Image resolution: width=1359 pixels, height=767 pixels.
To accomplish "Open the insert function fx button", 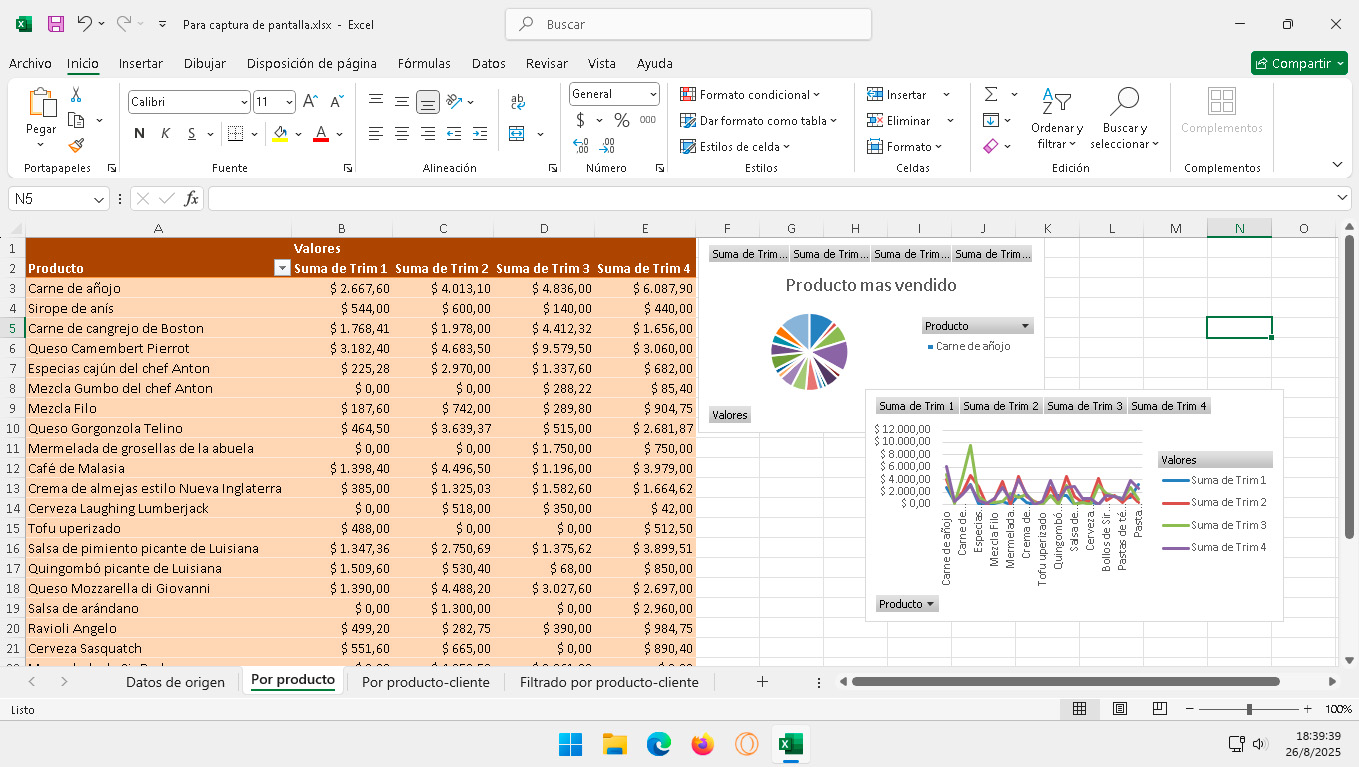I will [x=191, y=199].
